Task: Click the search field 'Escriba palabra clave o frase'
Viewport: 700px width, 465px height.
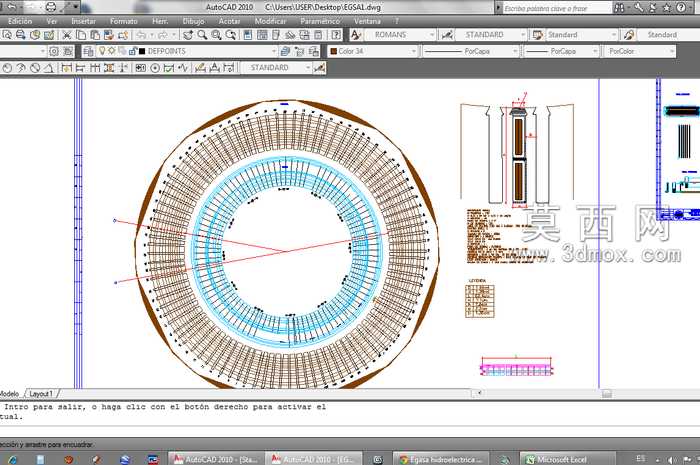Action: click(557, 8)
